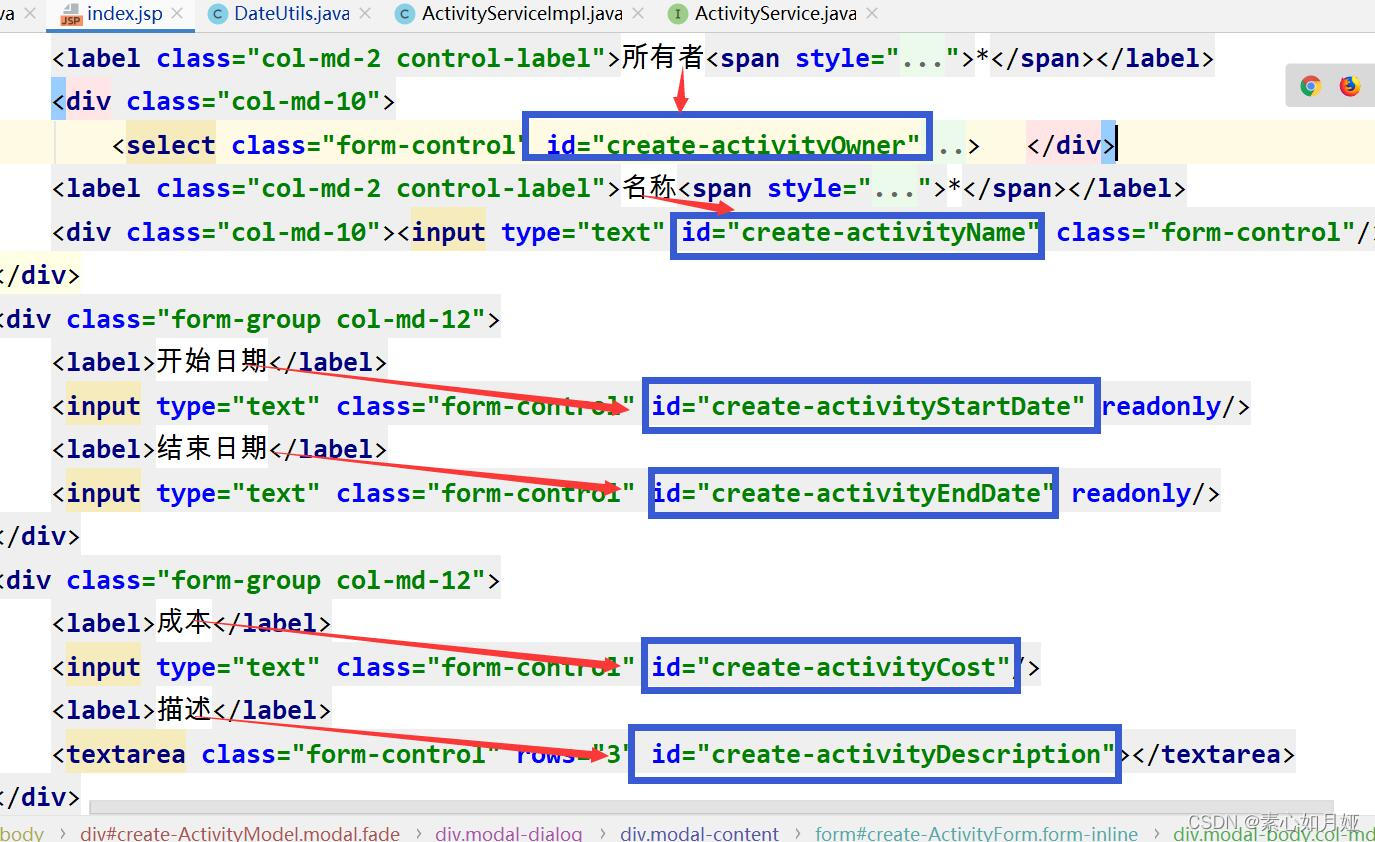Click the closing </textarea> tag
Screen dimensions: 1375x842
tap(1213, 755)
